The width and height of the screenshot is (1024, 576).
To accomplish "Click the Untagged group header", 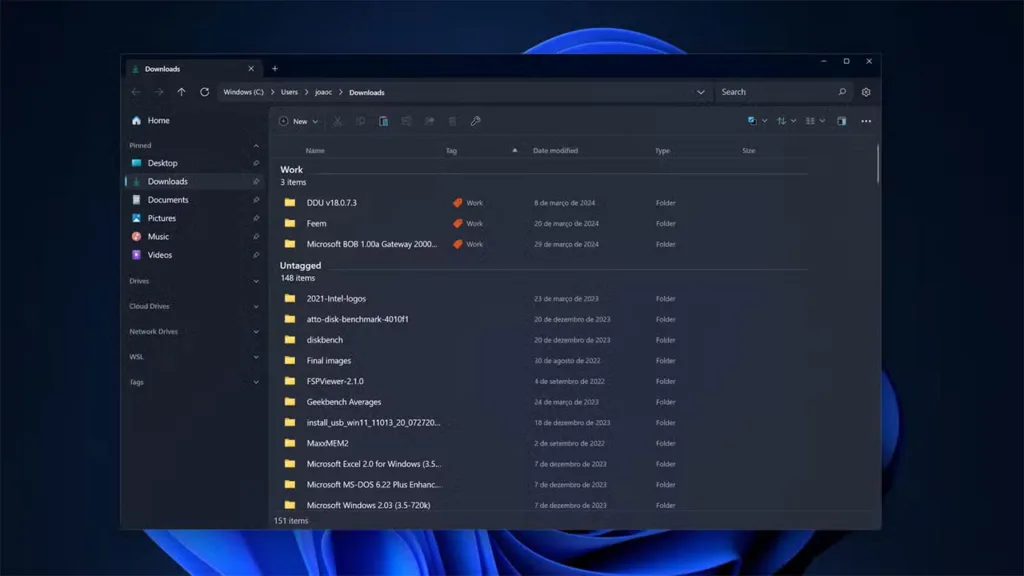I will click(x=300, y=266).
